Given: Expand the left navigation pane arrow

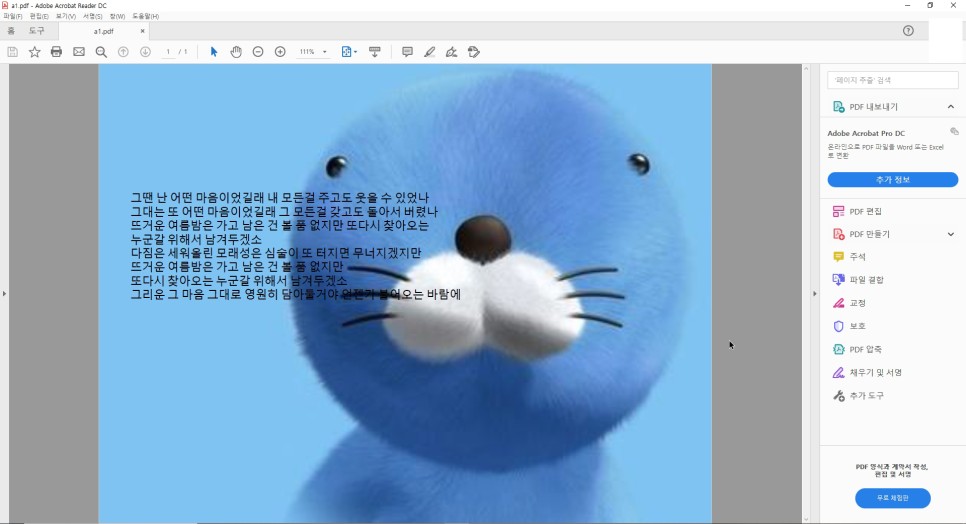Looking at the screenshot, I should pos(4,294).
